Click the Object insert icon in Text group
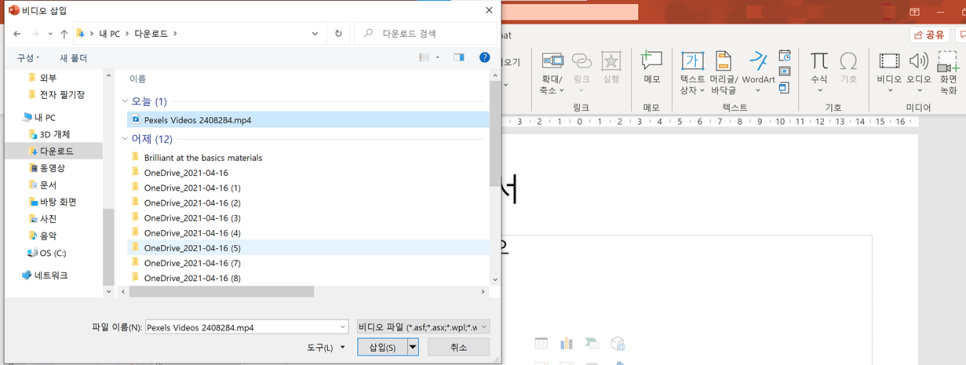966x365 pixels. [784, 88]
